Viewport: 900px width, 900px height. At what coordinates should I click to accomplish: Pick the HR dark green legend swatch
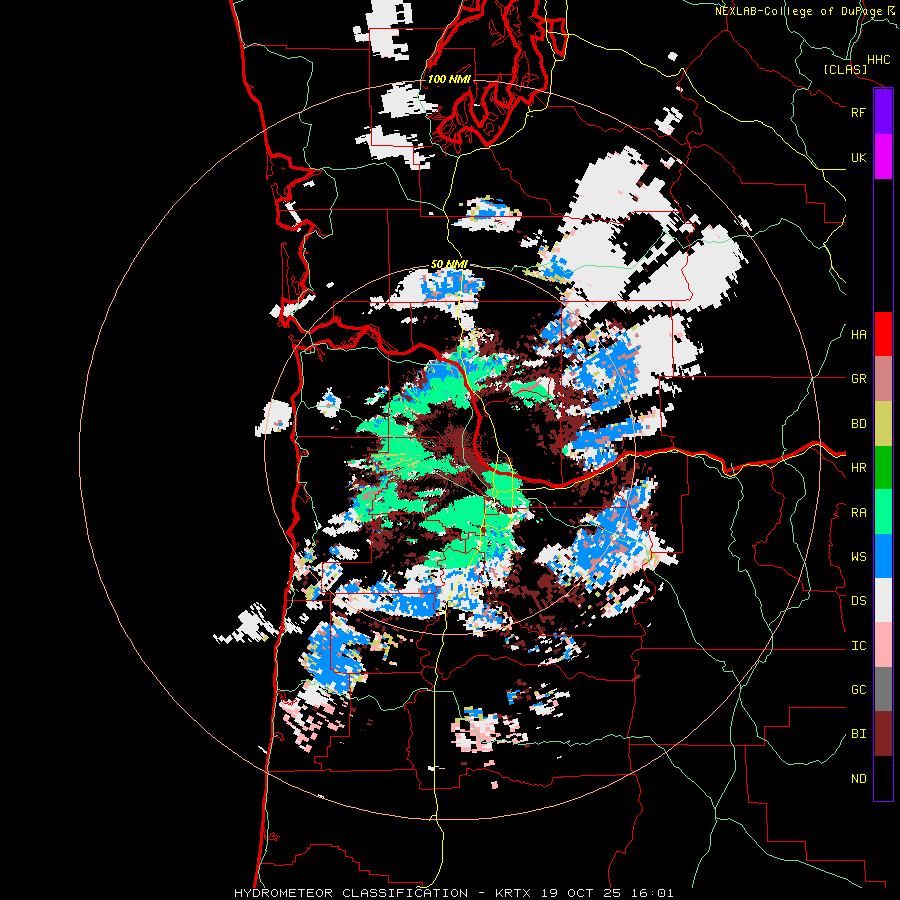pos(883,468)
